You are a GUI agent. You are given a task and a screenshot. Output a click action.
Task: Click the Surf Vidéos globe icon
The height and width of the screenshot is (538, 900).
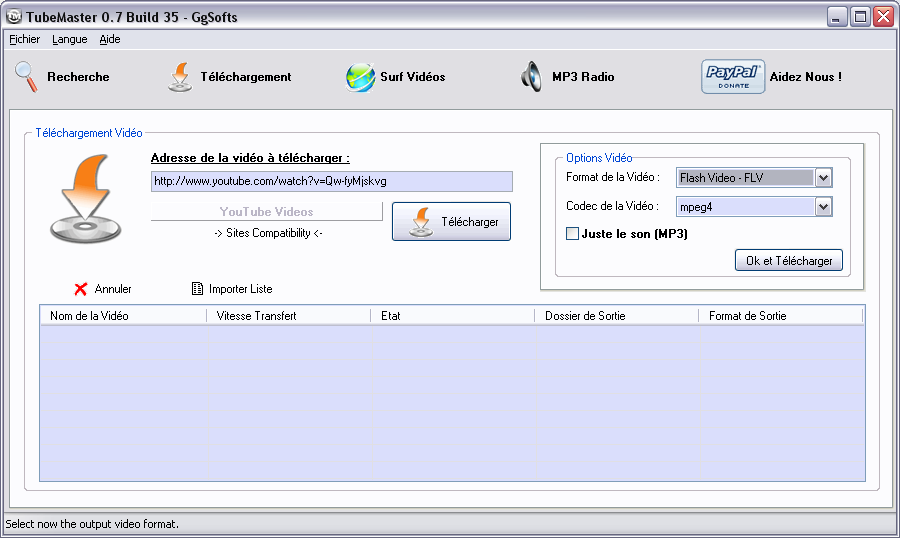tap(360, 77)
